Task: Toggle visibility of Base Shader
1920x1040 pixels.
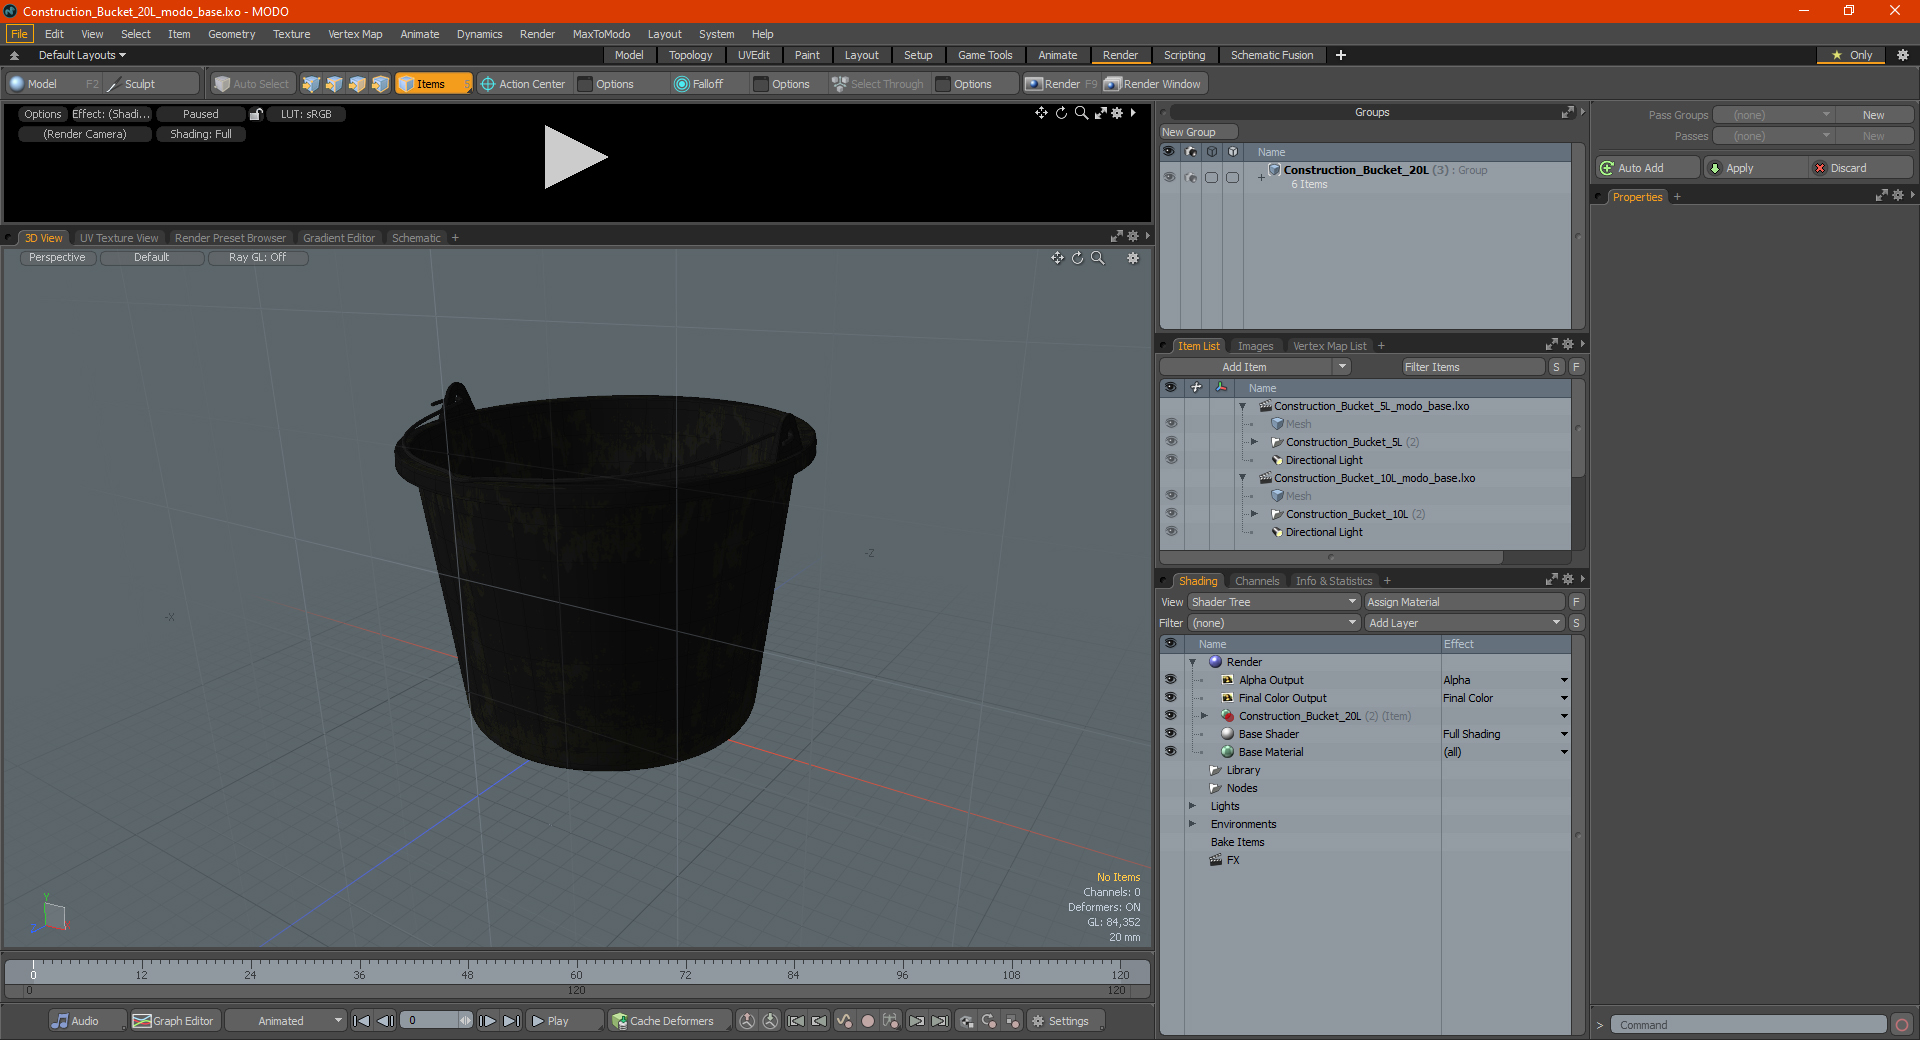Action: pyautogui.click(x=1170, y=734)
